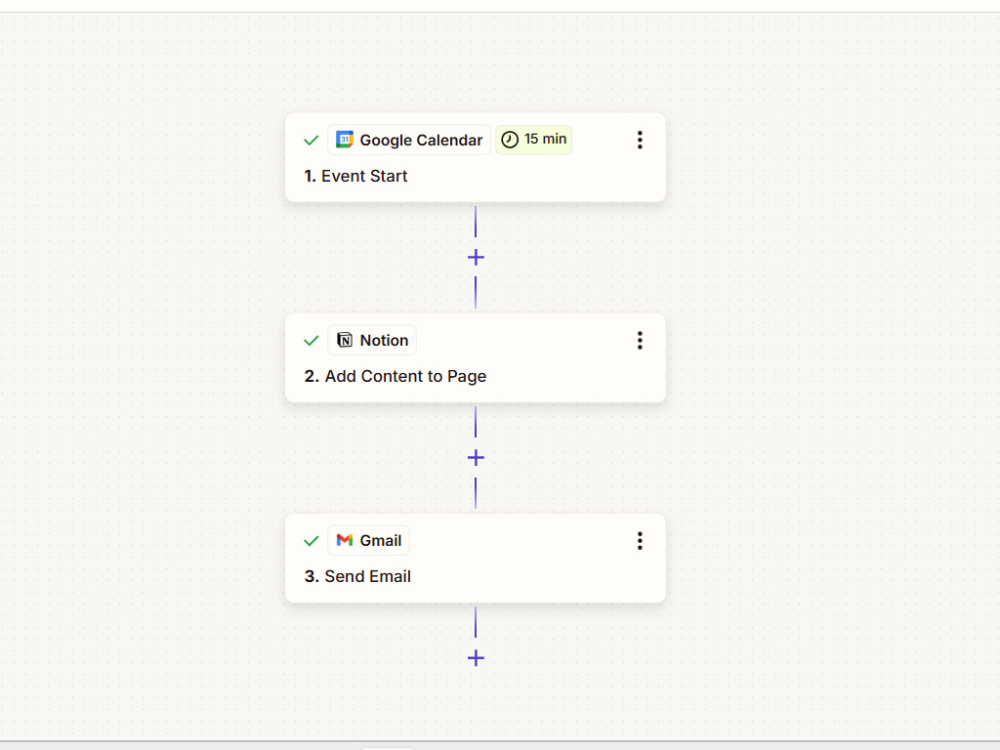Open the '3. Send Email' step
This screenshot has height=750, width=1000.
476,558
